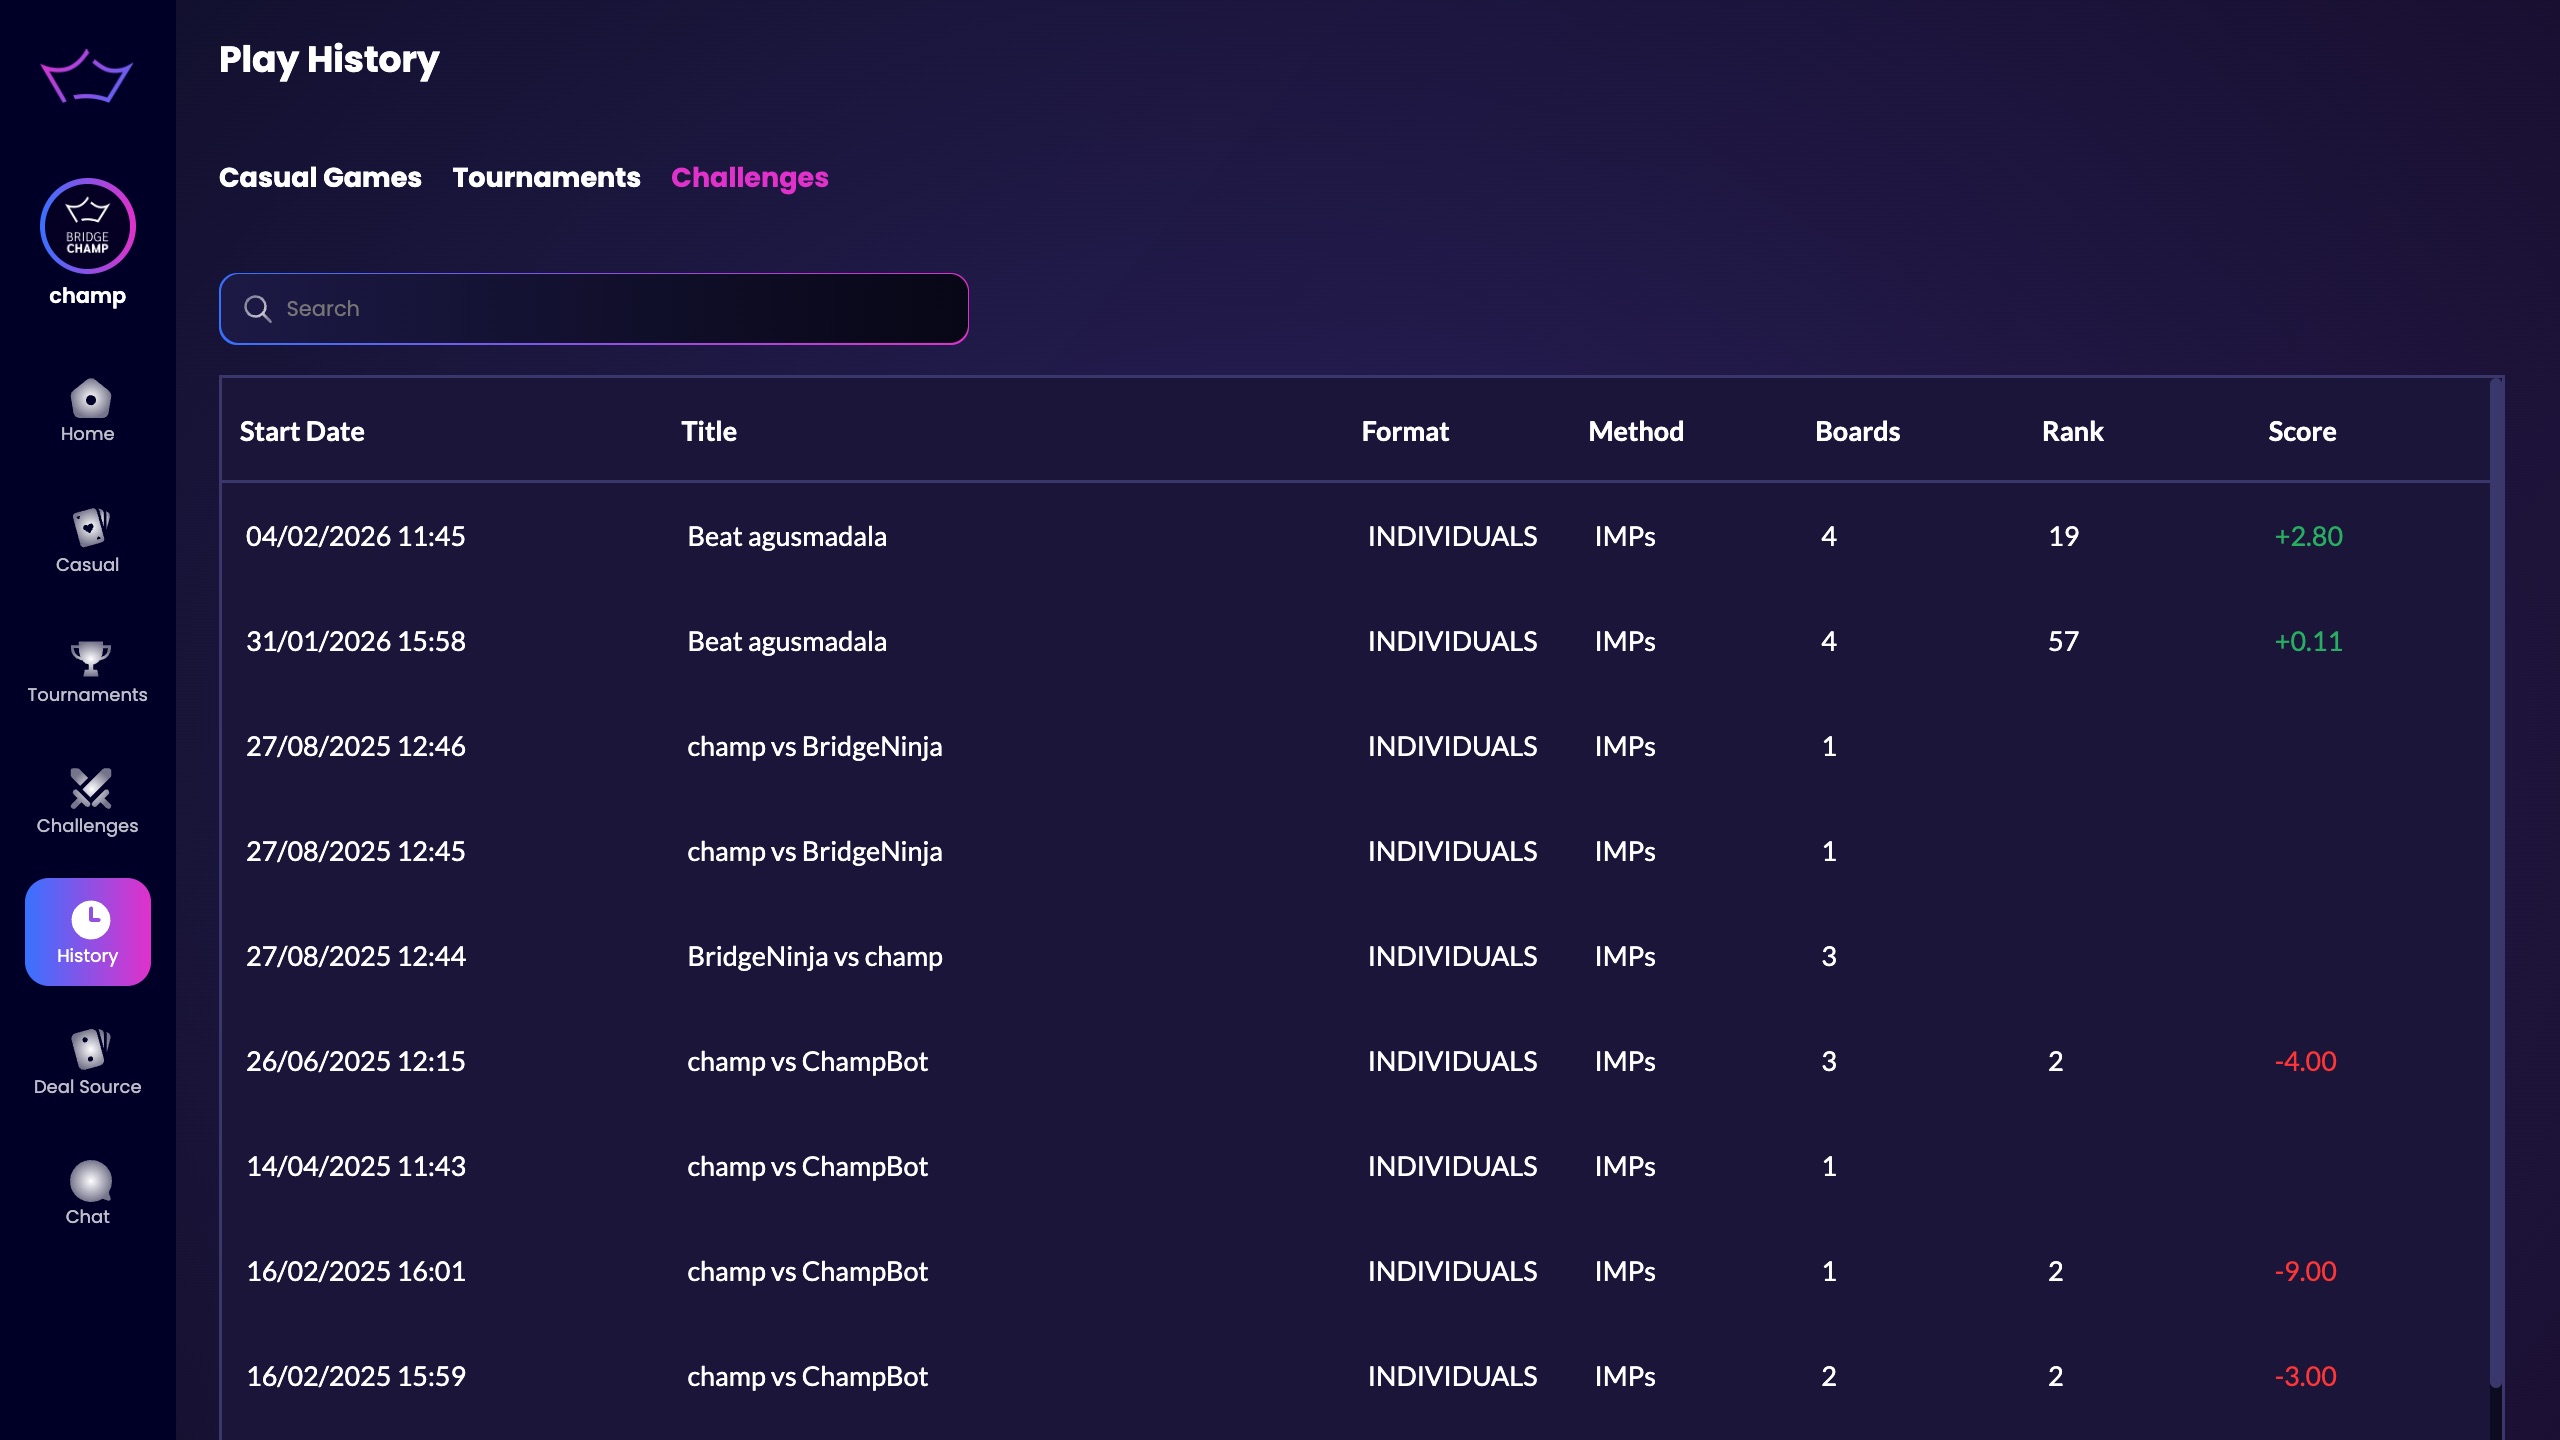Switch to the Casual Games tab

319,178
